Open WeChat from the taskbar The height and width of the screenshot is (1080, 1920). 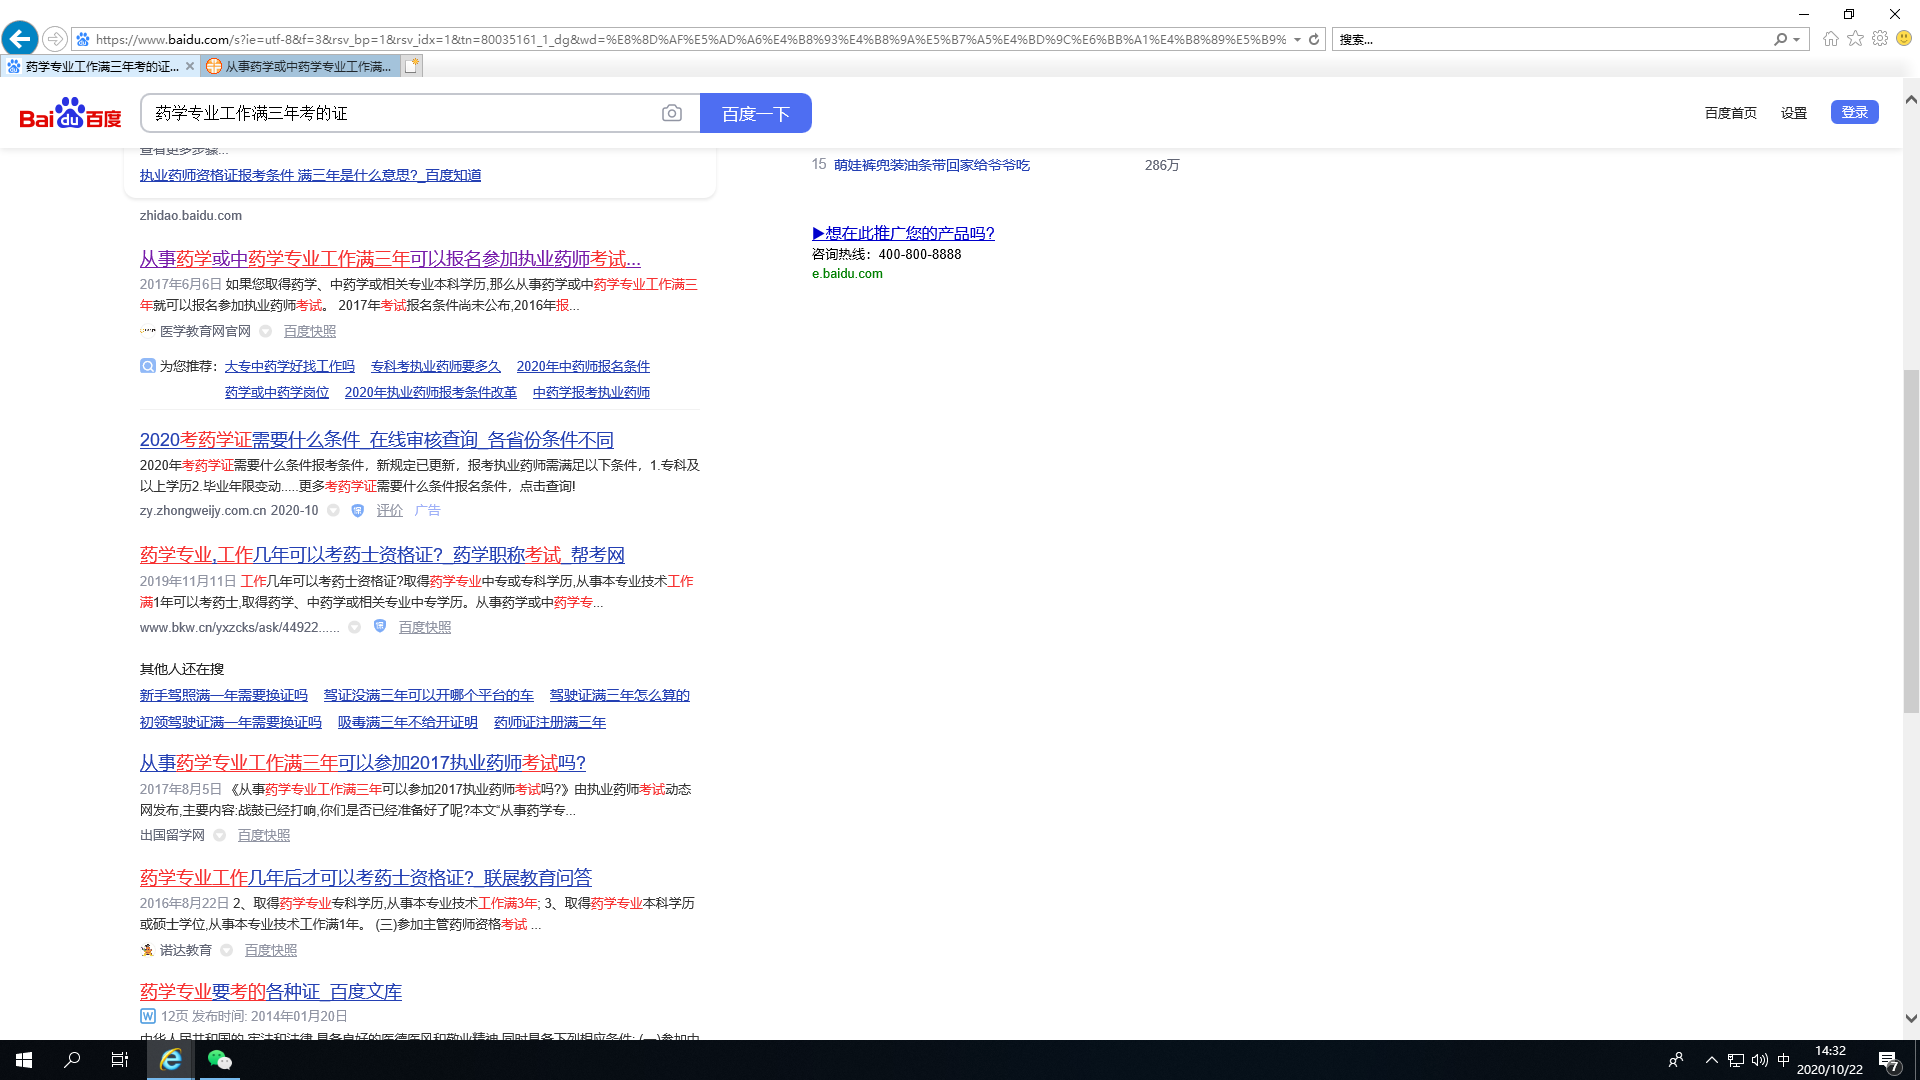pyautogui.click(x=219, y=1060)
